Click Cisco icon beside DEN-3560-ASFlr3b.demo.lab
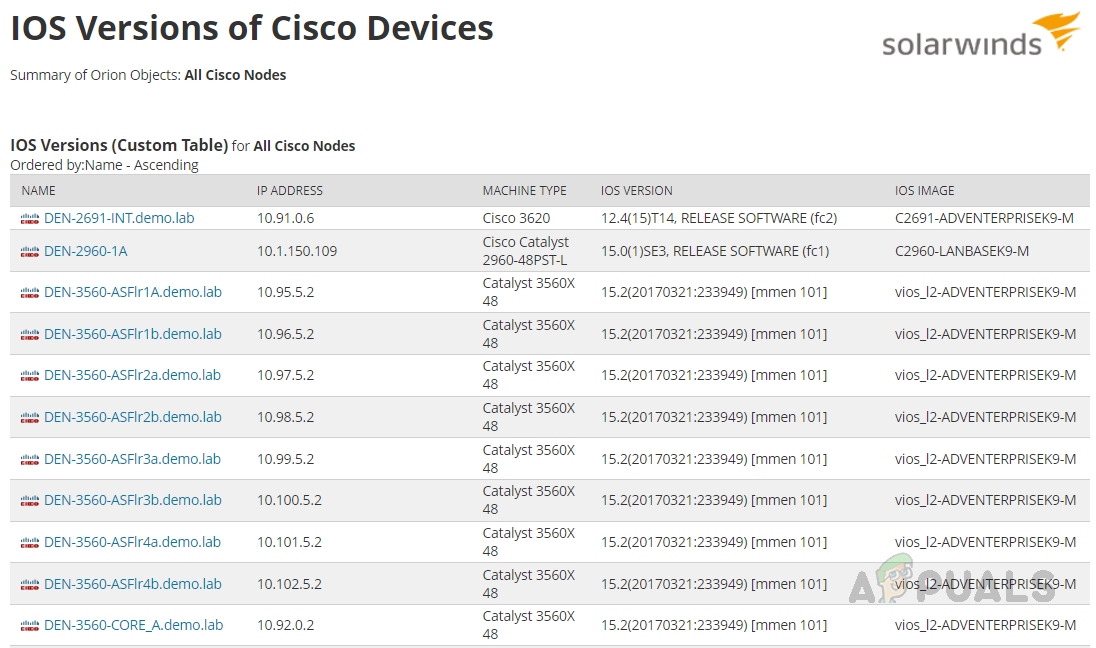1096x648 pixels. click(30, 501)
